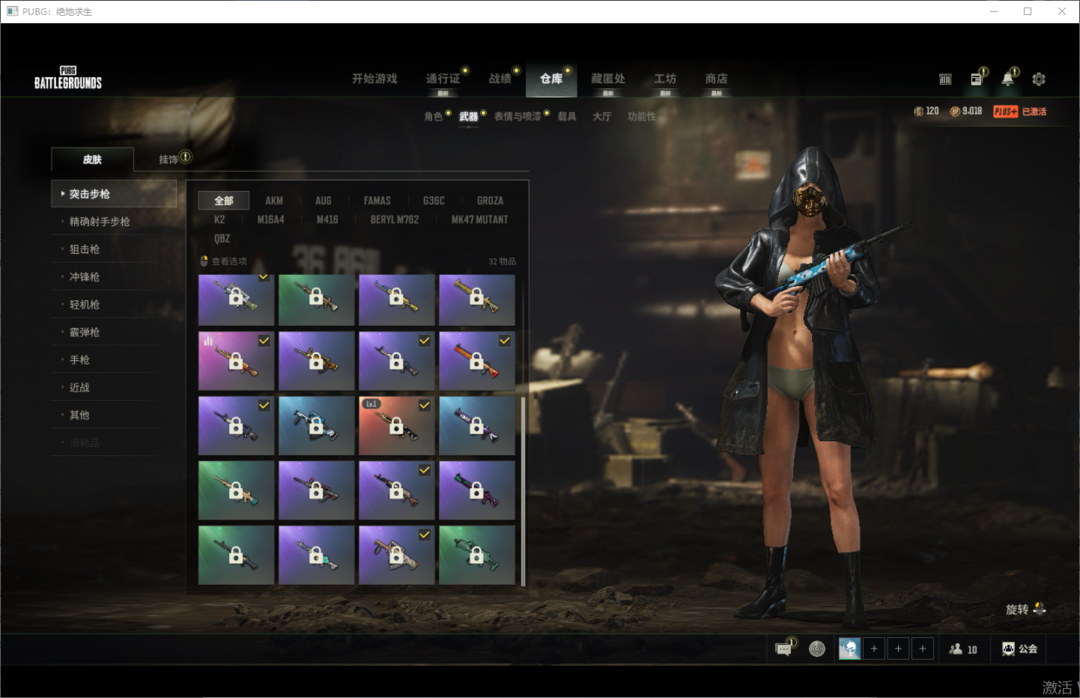Image resolution: width=1080 pixels, height=698 pixels.
Task: Filter skins by AKM
Action: [274, 201]
